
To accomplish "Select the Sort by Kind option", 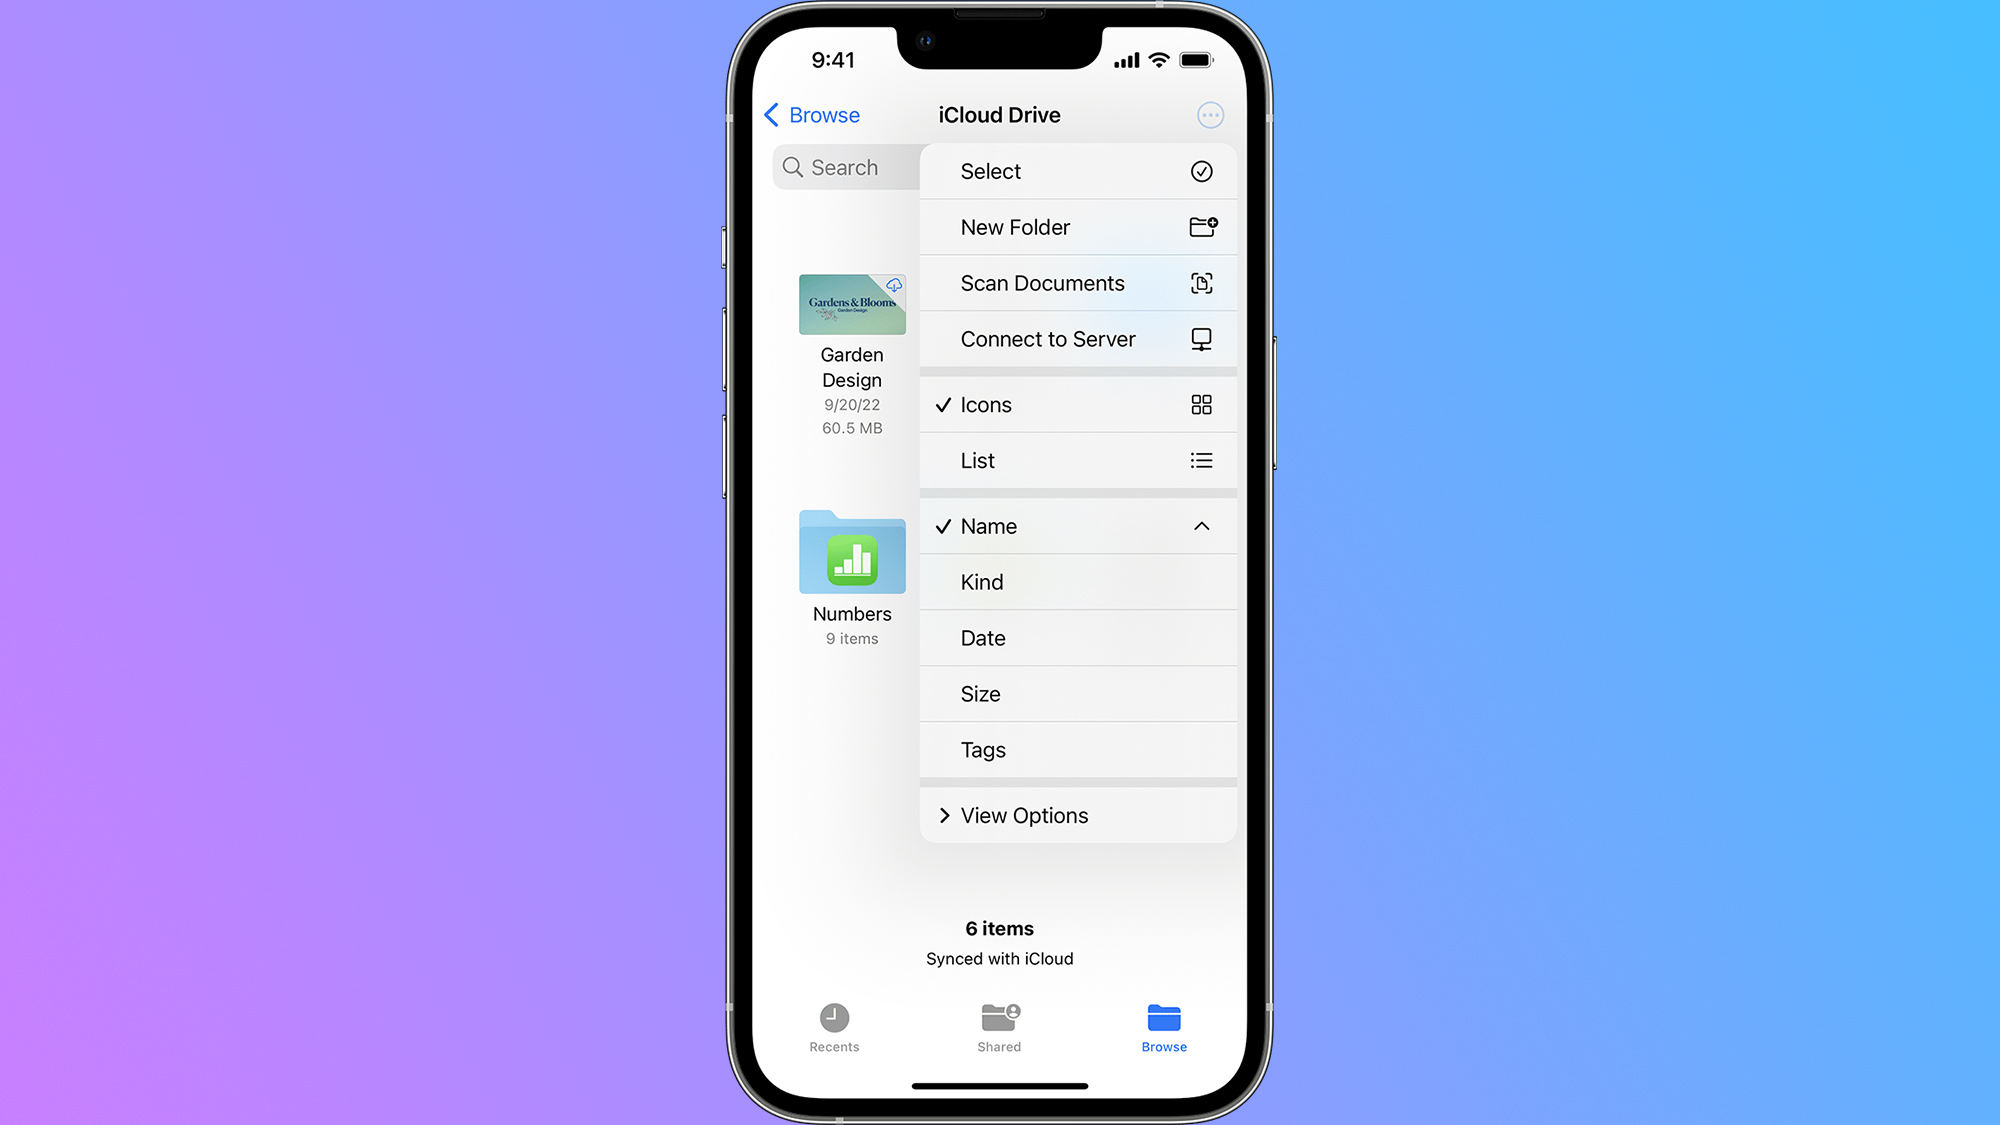I will [1077, 581].
